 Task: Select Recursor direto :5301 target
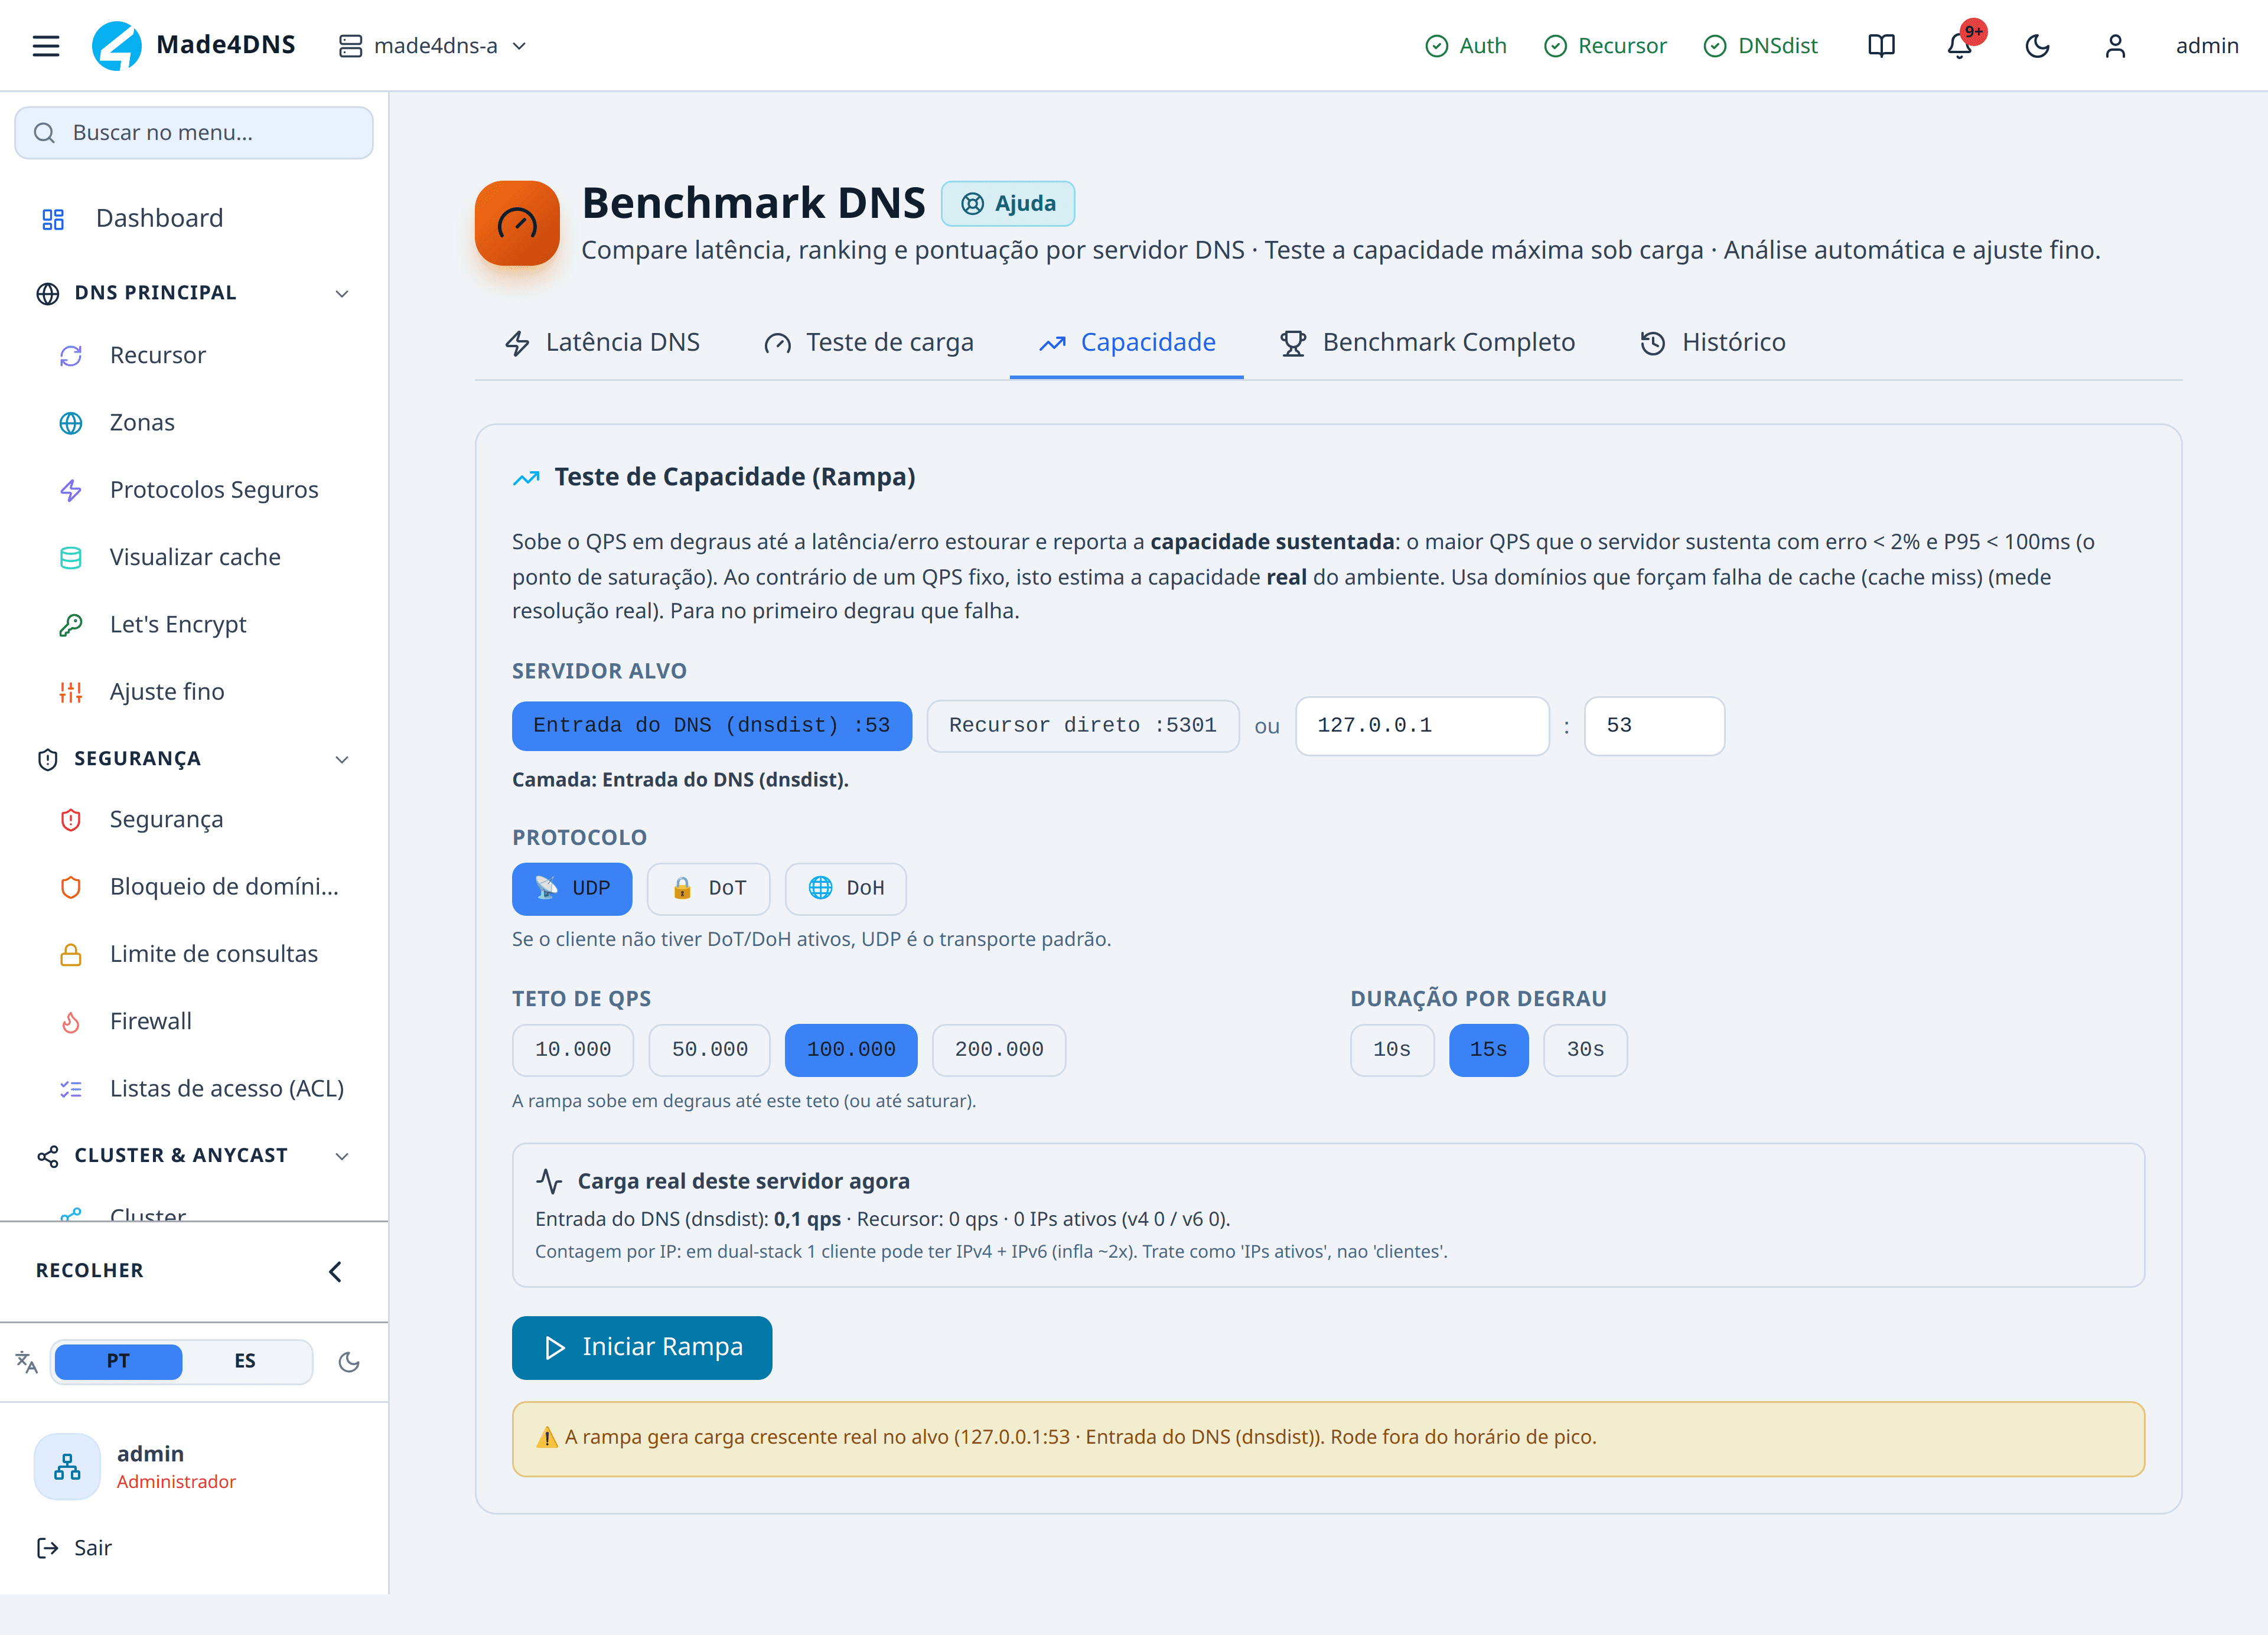pyautogui.click(x=1083, y=726)
